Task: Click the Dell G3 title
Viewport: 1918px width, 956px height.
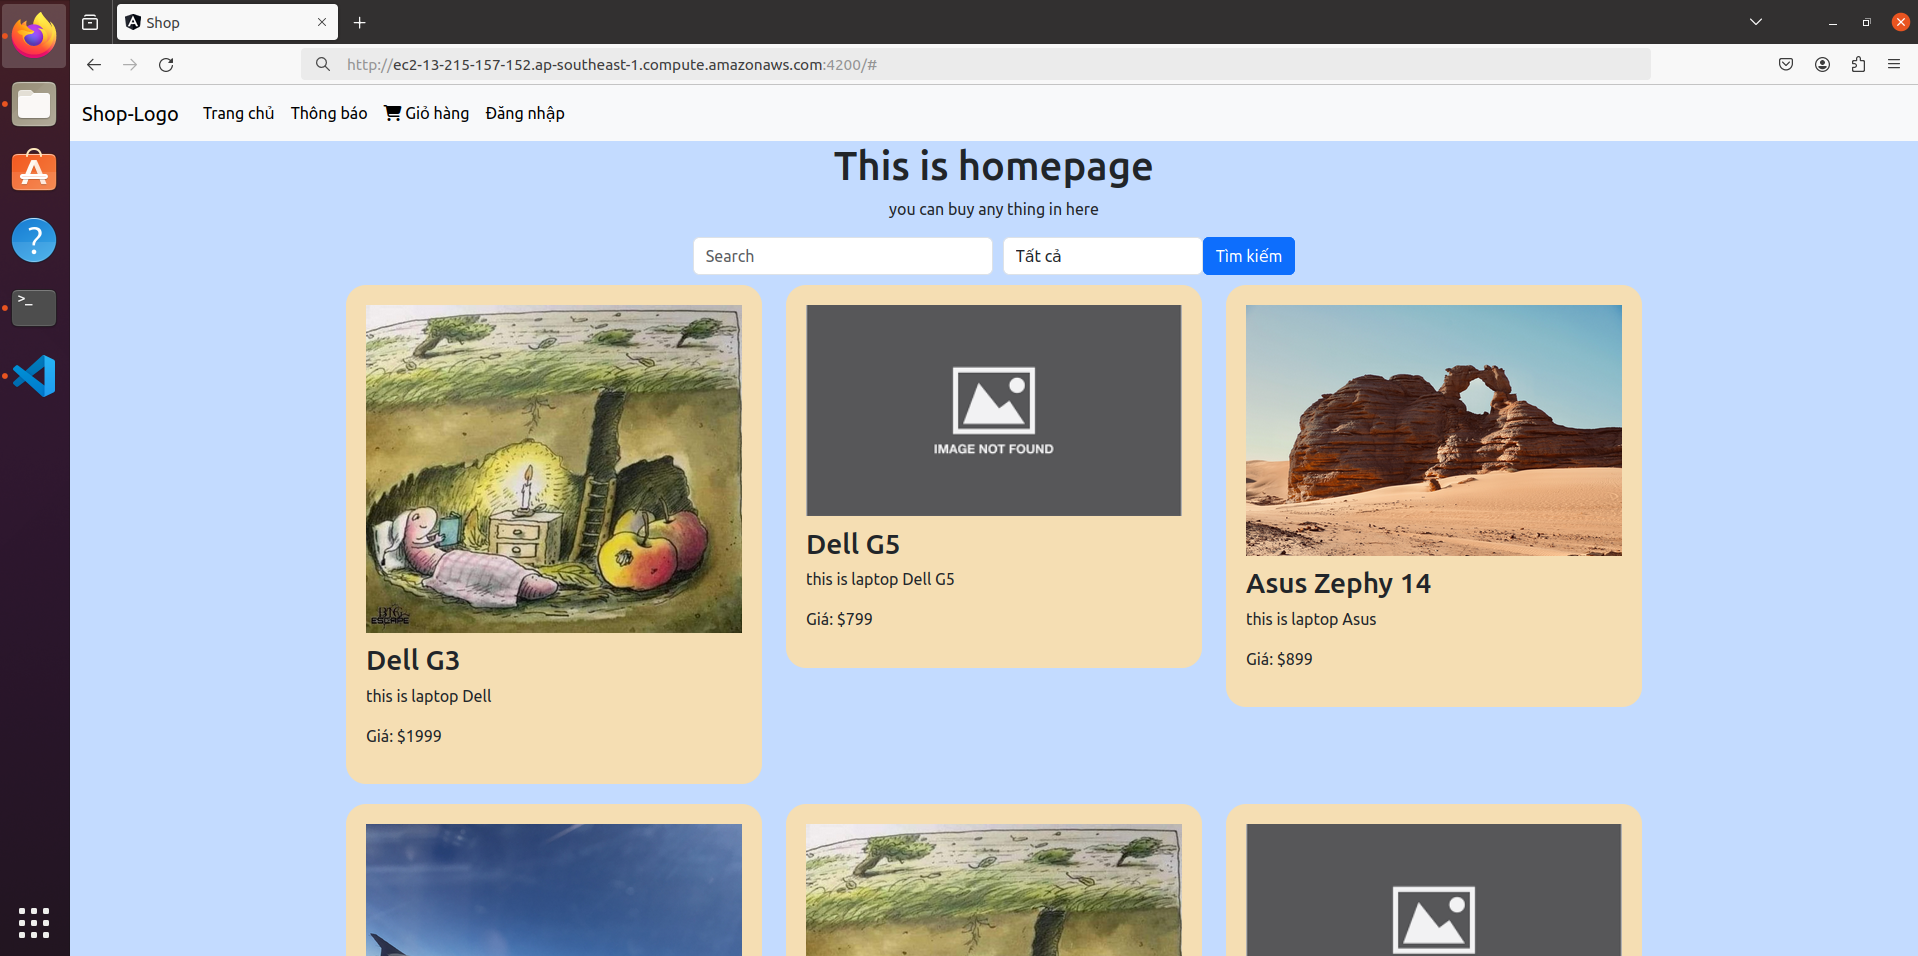Action: click(x=413, y=660)
